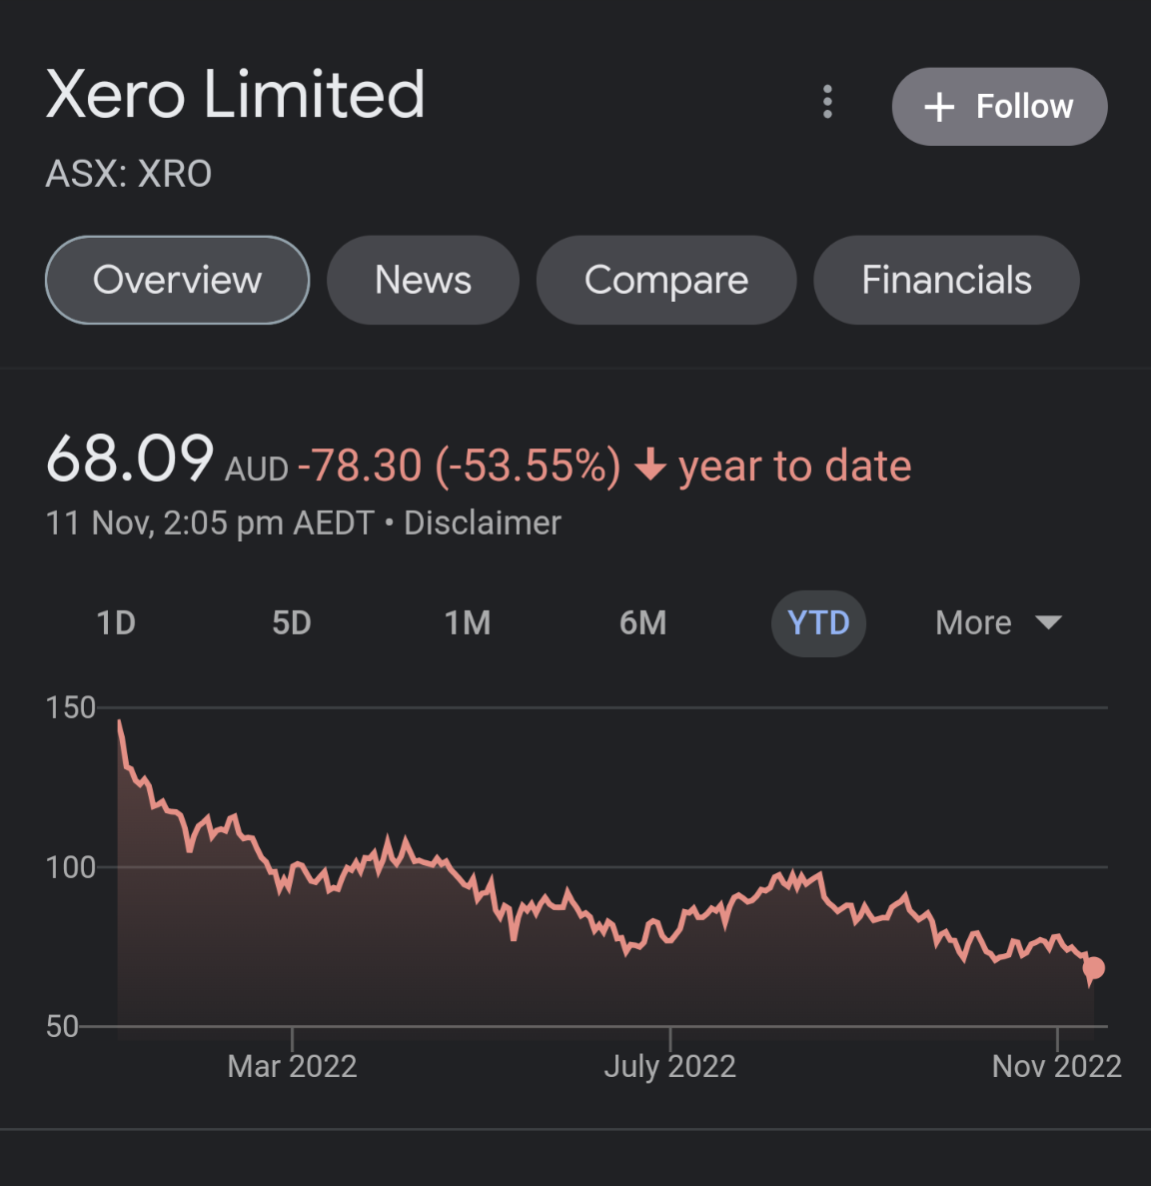Select the 5D time range

292,623
